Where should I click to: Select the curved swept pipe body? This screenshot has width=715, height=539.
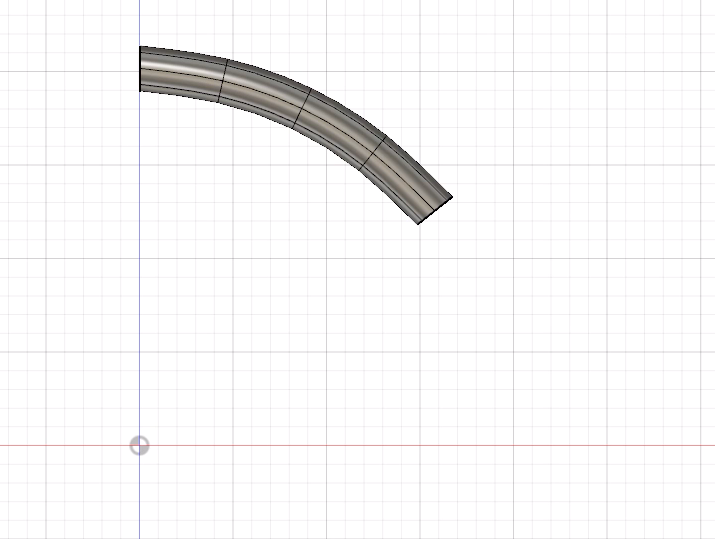point(301,107)
